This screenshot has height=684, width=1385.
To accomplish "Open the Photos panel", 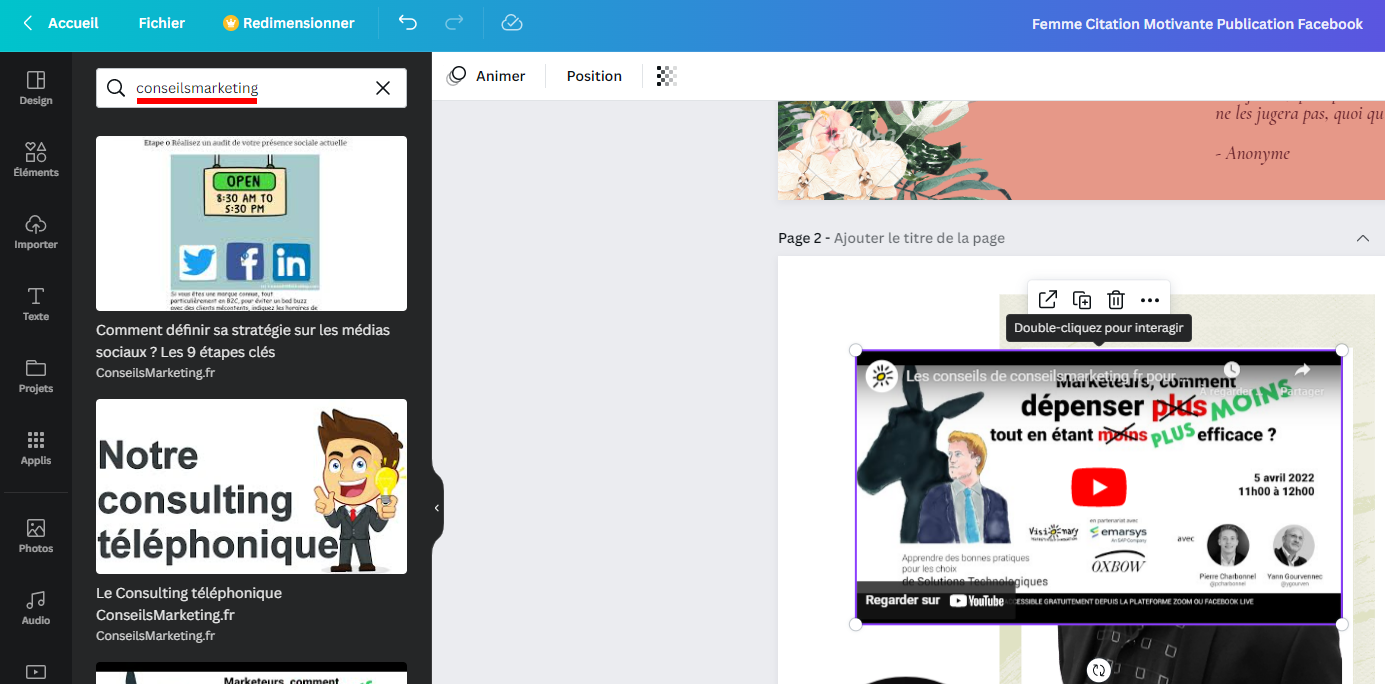I will coord(36,536).
